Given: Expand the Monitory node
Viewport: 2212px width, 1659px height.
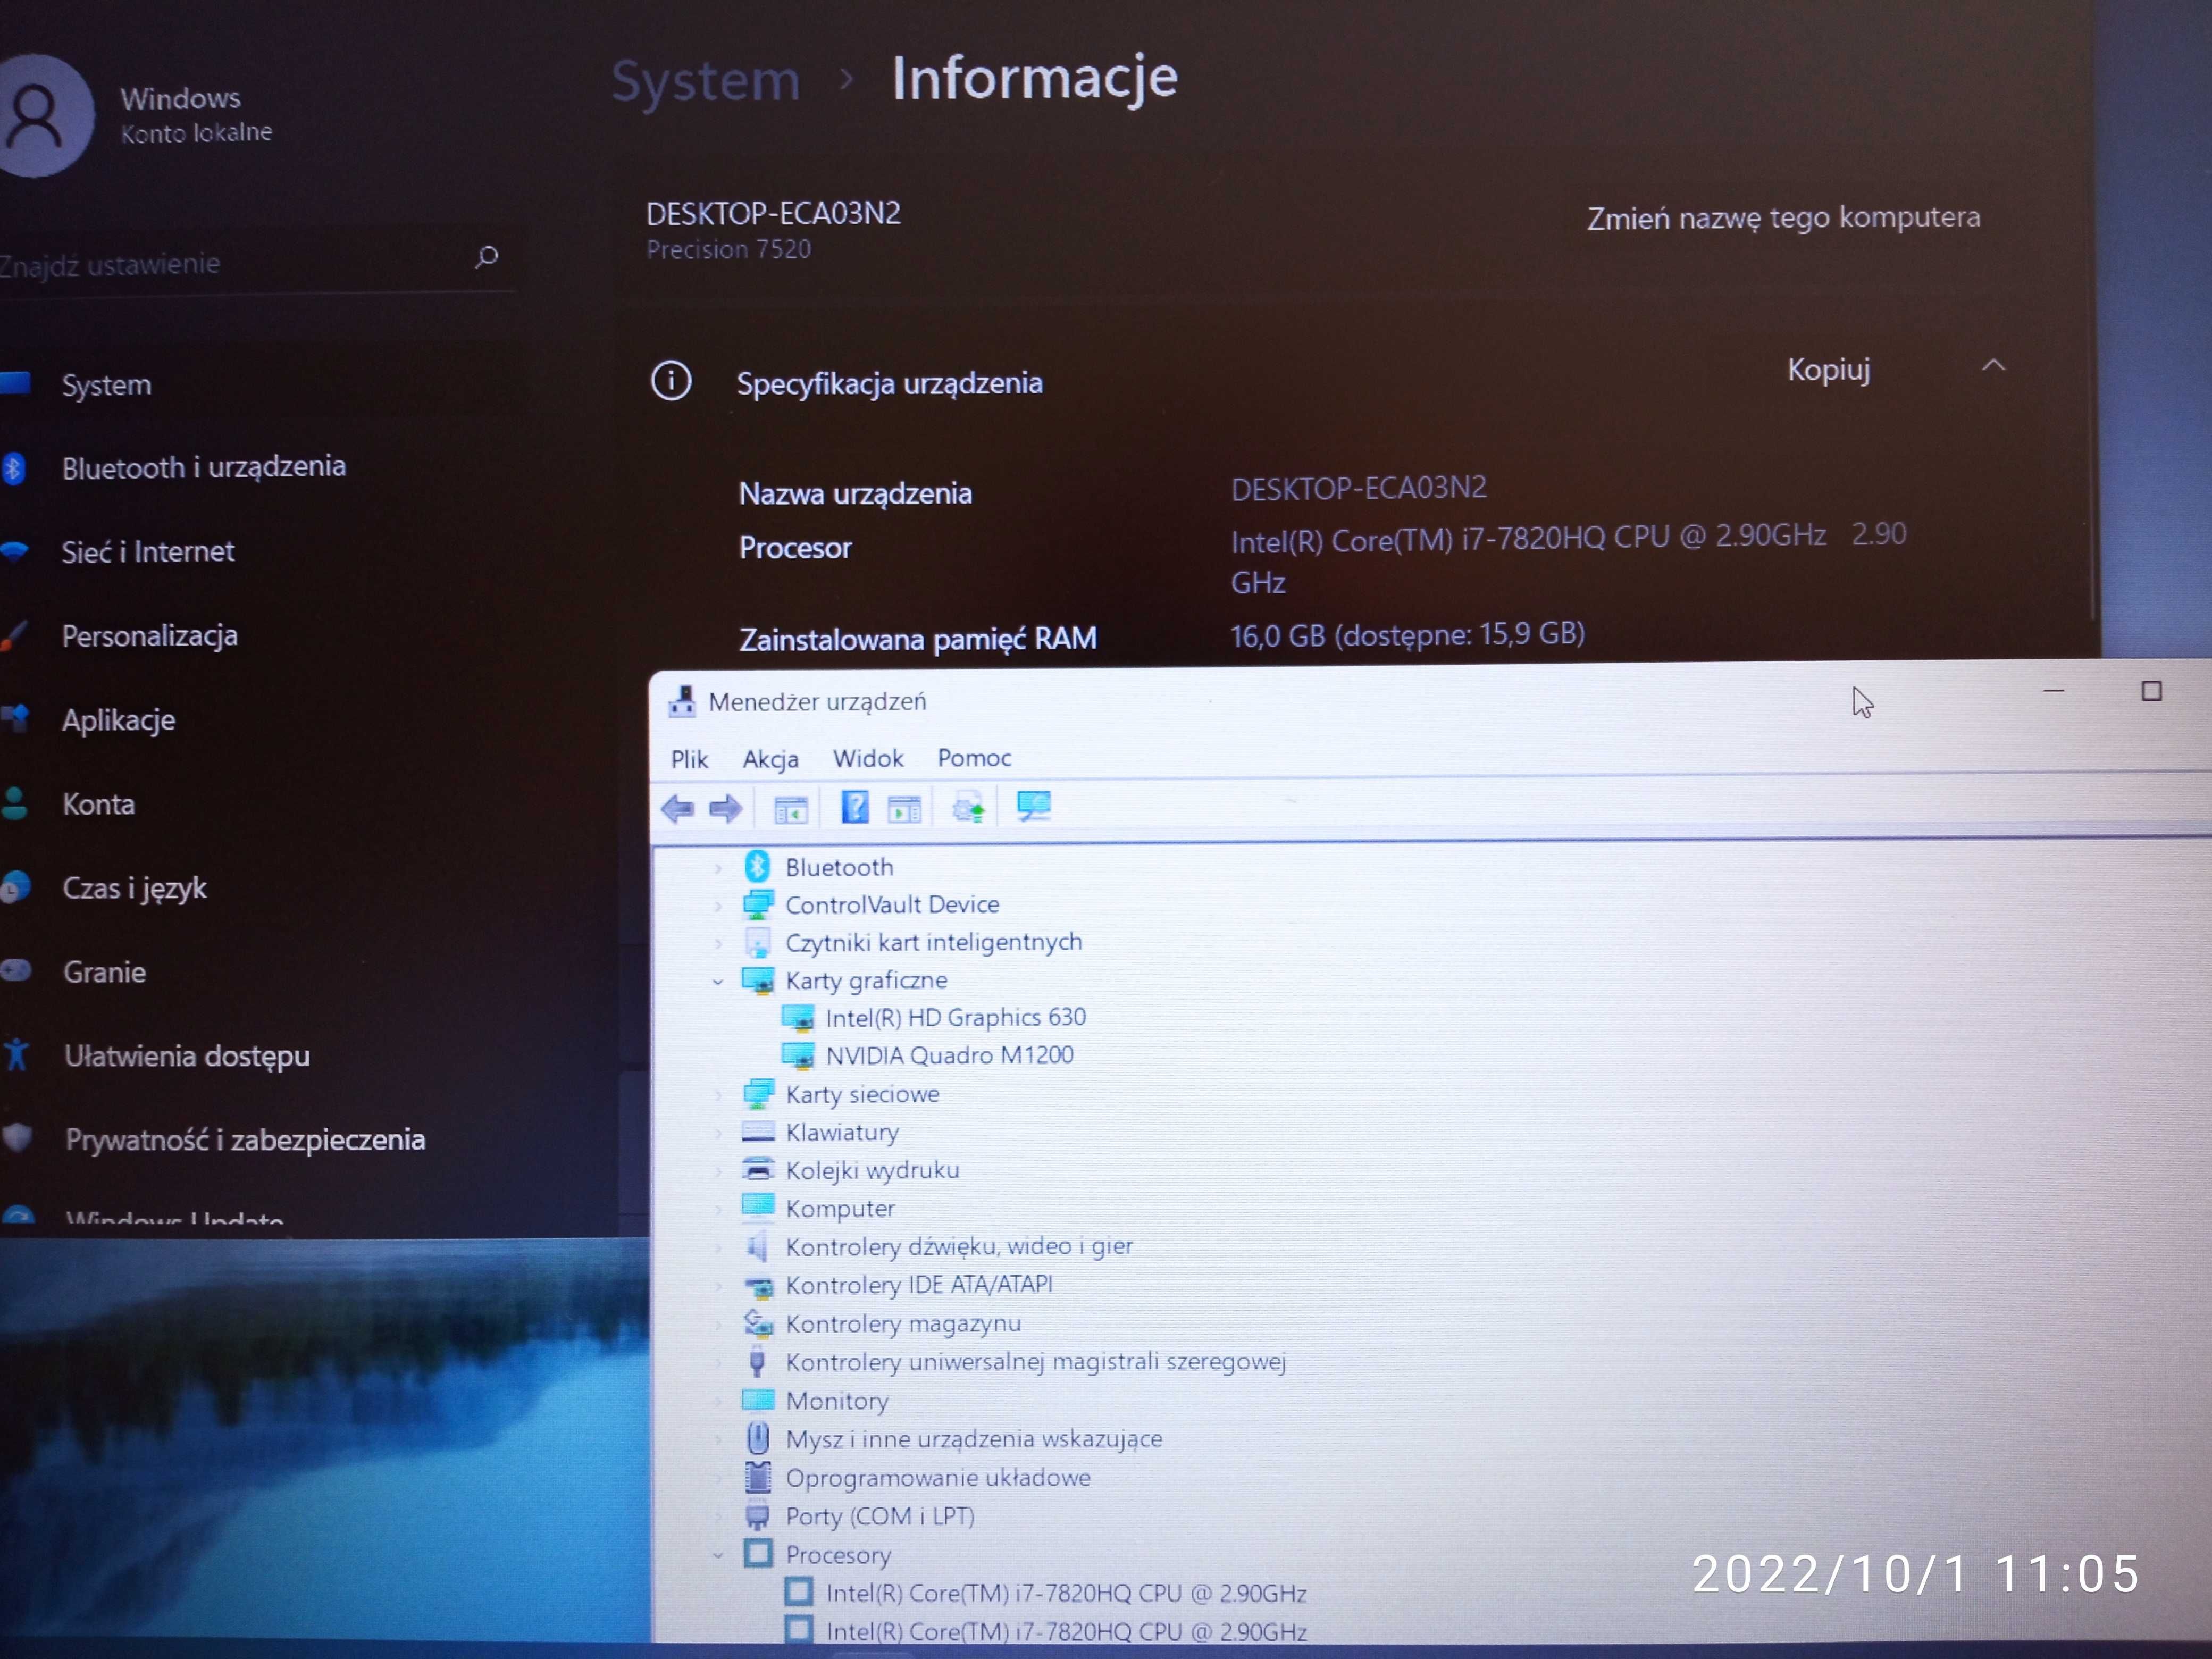Looking at the screenshot, I should (718, 1402).
